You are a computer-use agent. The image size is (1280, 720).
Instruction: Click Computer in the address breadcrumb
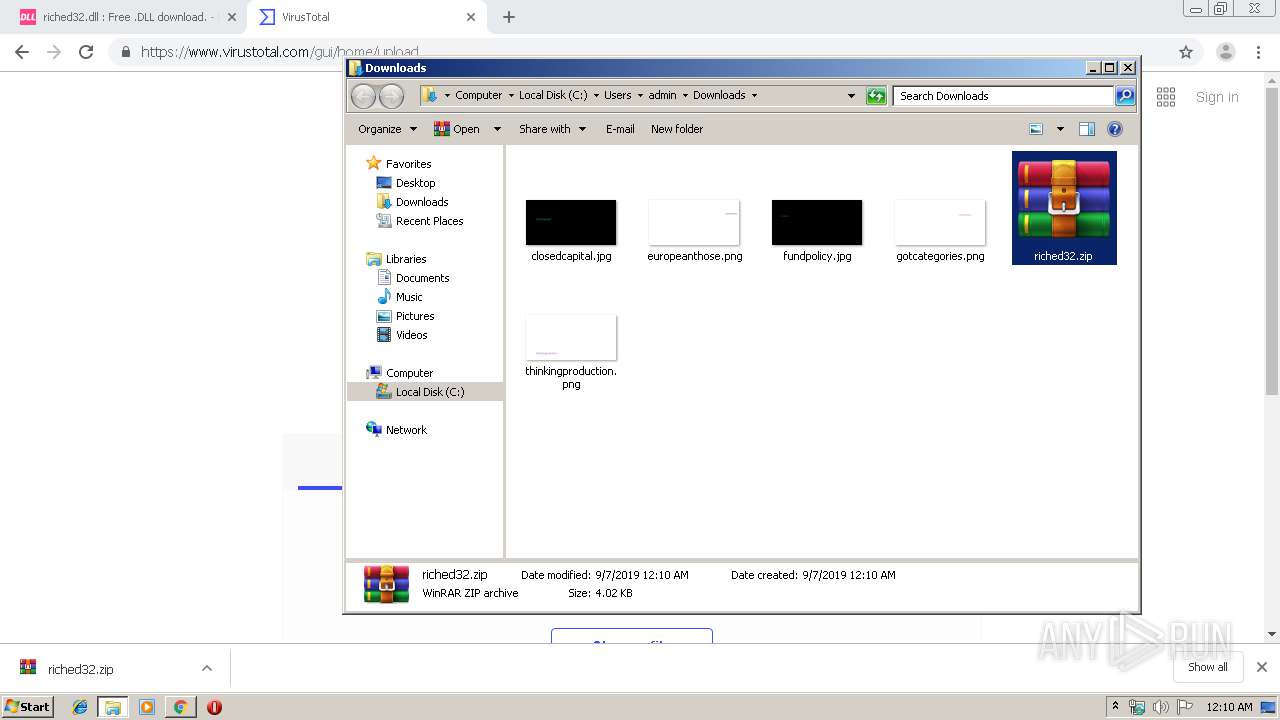point(478,95)
